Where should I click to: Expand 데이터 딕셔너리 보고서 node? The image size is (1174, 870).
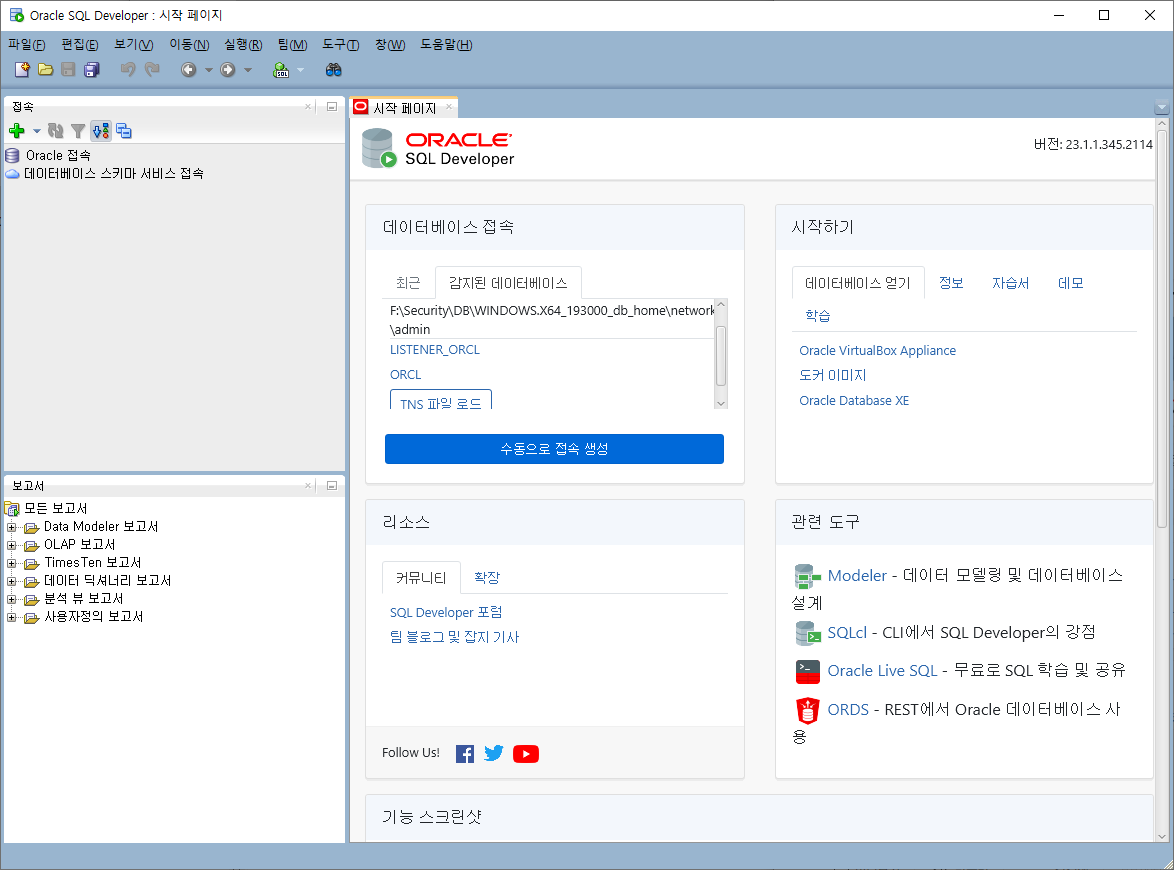click(11, 581)
